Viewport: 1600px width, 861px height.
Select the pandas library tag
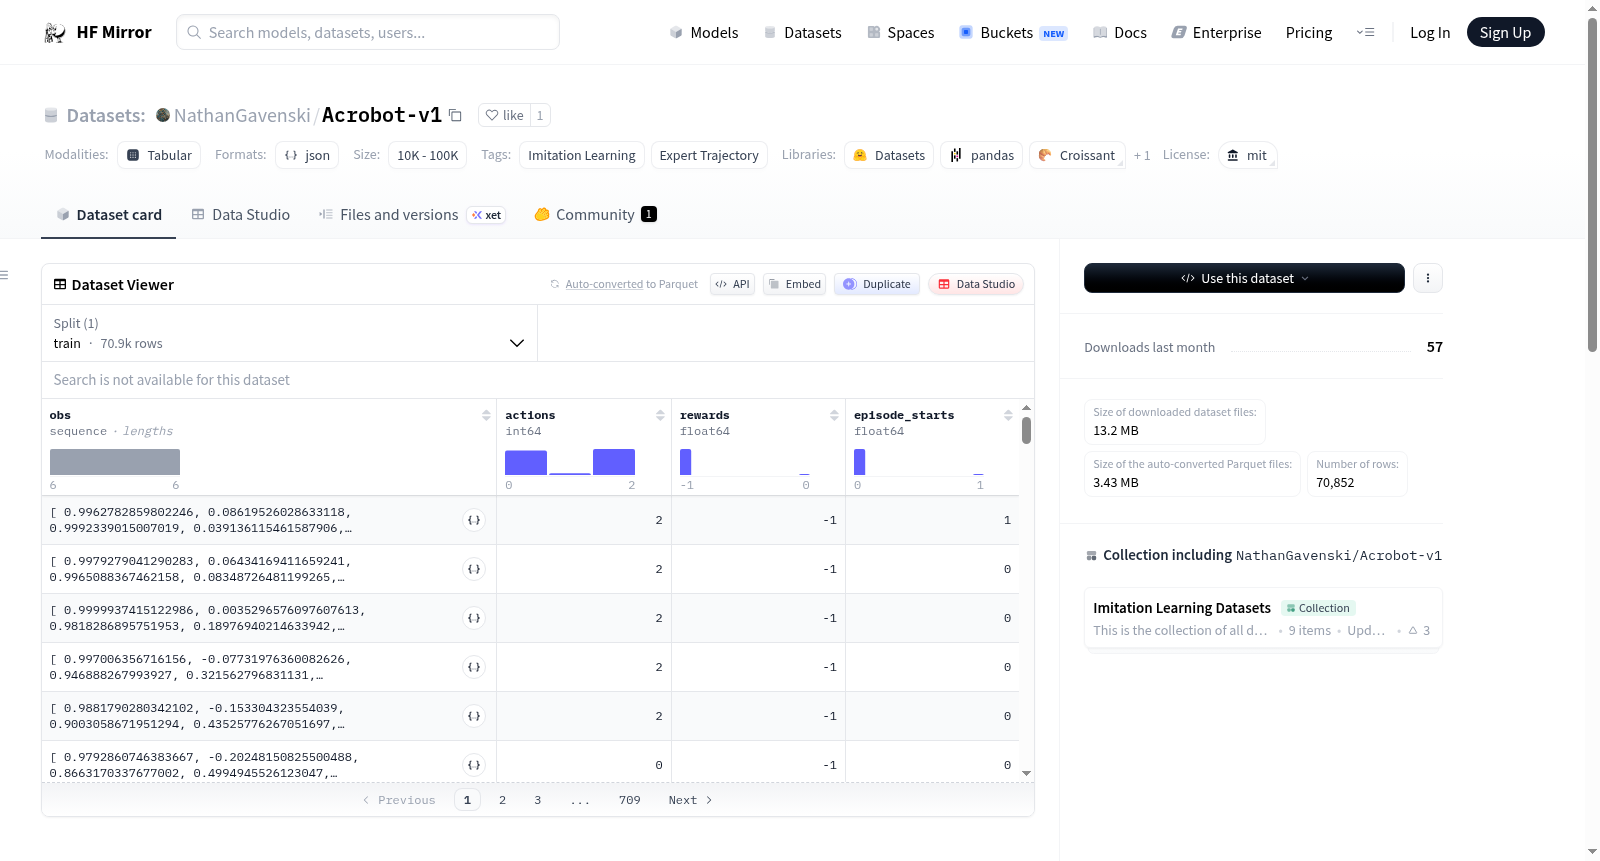pos(981,155)
